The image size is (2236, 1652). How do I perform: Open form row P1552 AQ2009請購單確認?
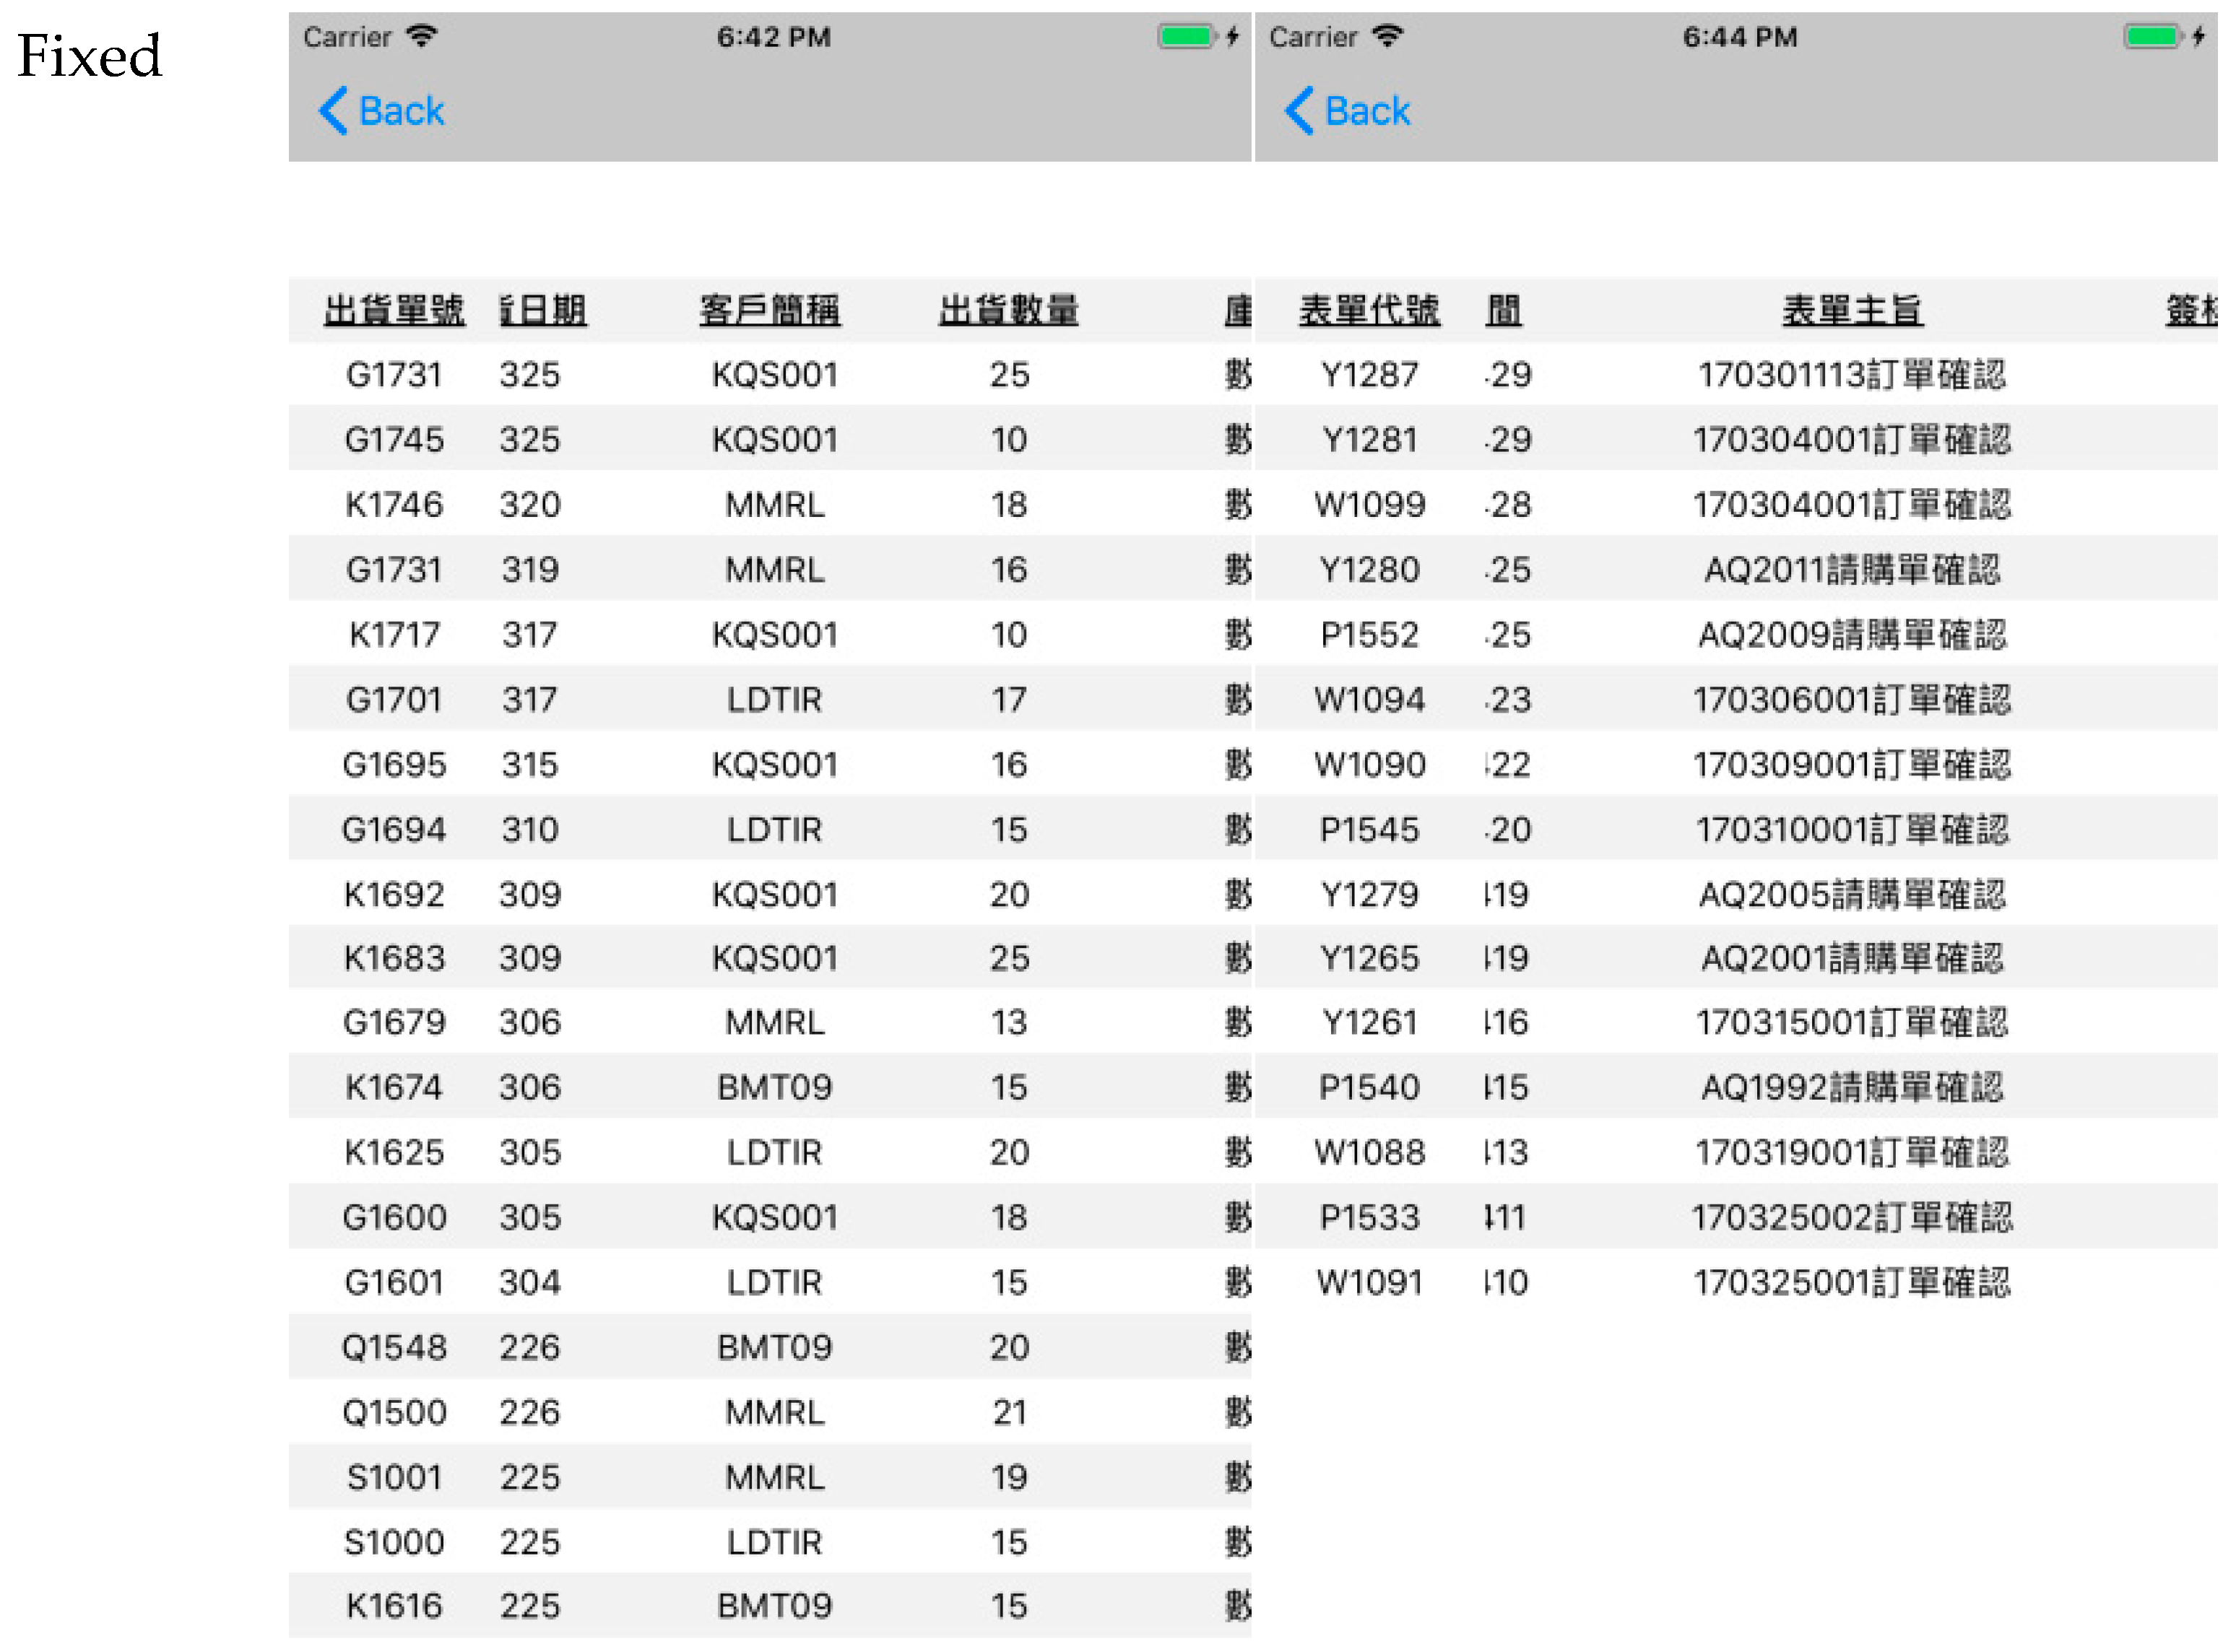point(1852,635)
